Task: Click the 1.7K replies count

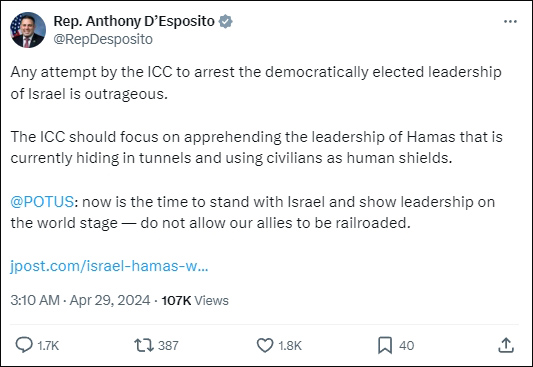Action: [48, 346]
